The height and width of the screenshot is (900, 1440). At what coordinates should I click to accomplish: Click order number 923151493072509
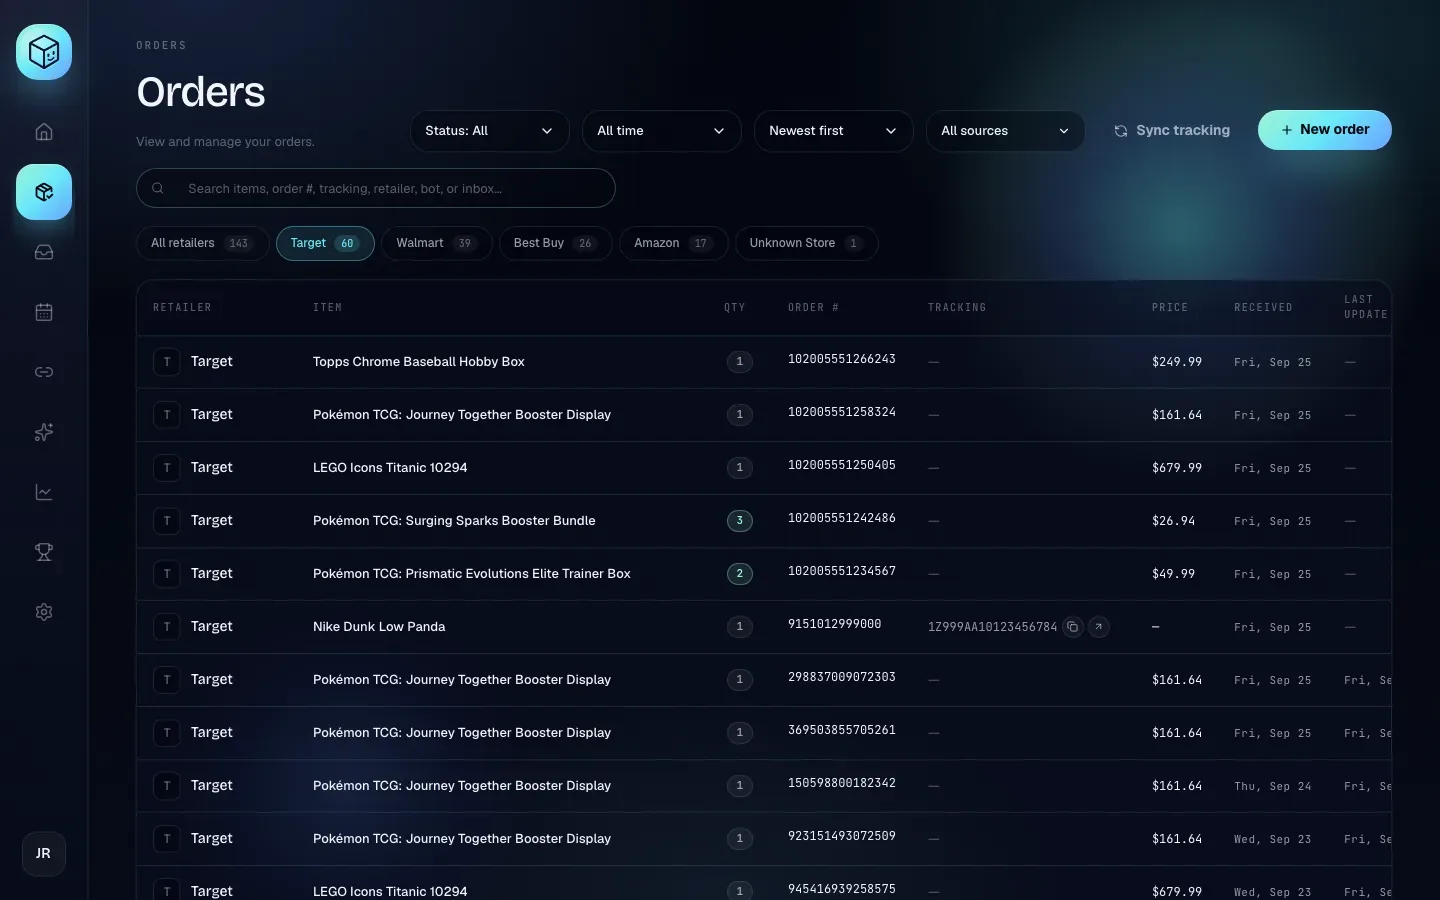[842, 836]
